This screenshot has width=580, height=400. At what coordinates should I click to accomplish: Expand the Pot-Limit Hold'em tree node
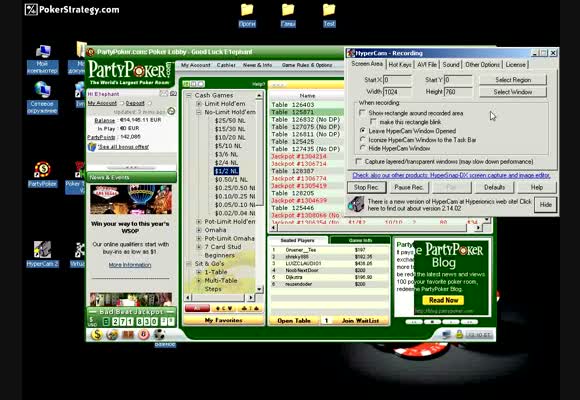[x=199, y=222]
